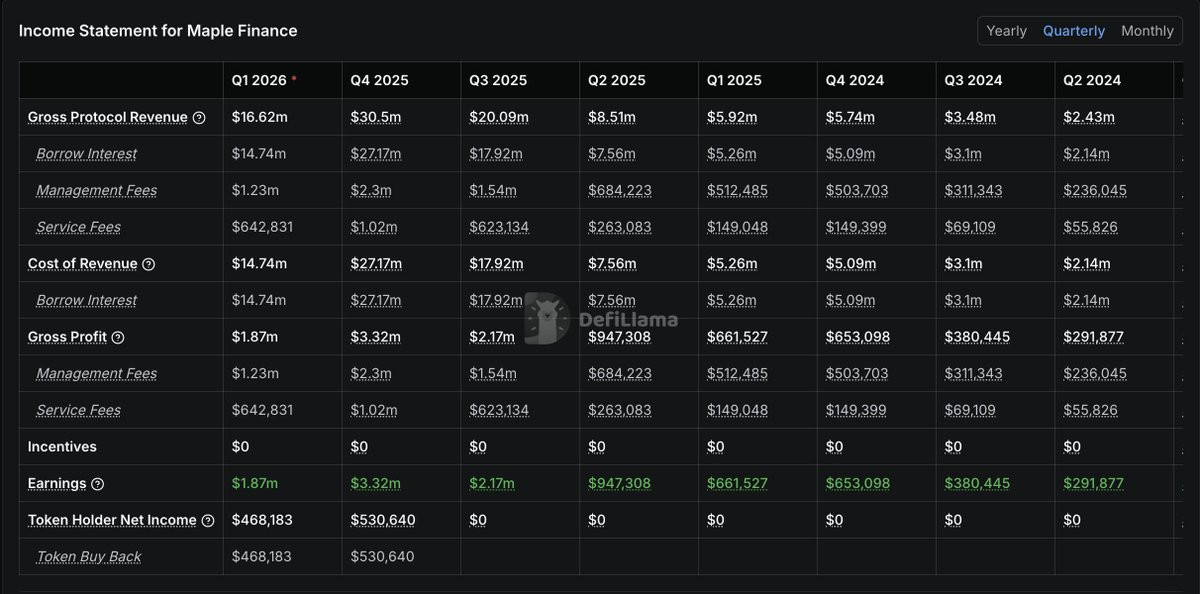Click help icon beside Gross Protocol Revenue
The height and width of the screenshot is (594, 1200).
point(199,118)
